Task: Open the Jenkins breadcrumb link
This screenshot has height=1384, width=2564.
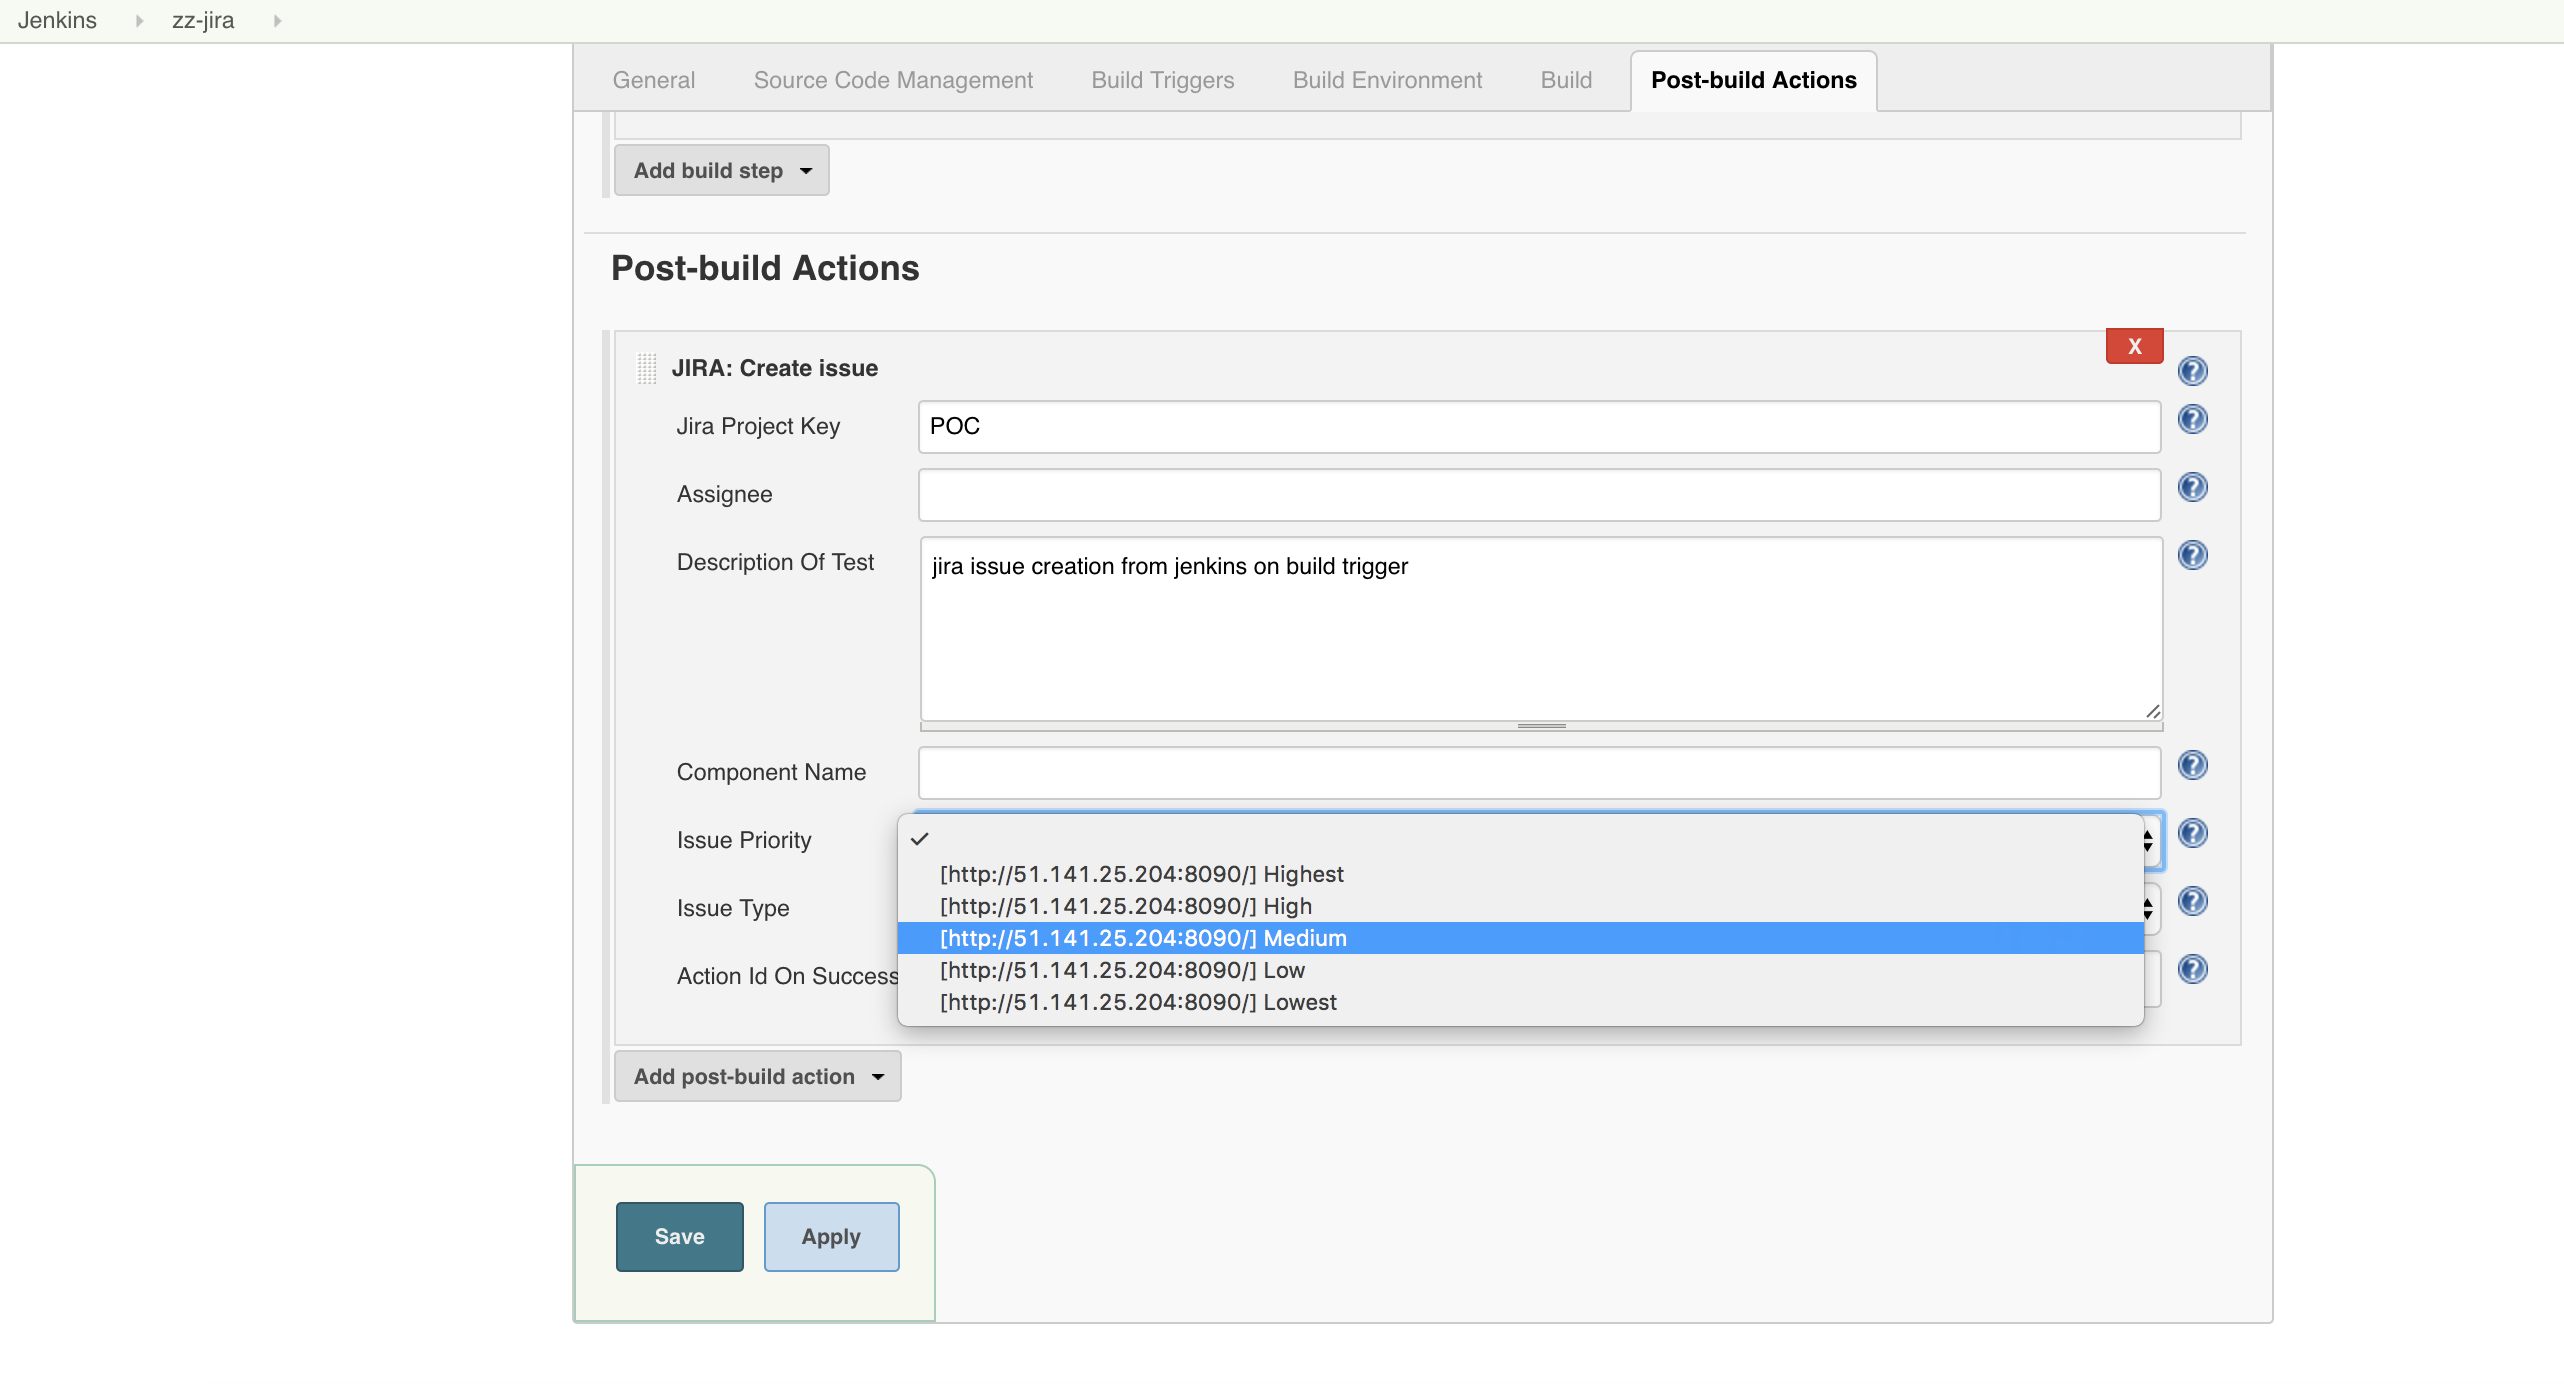Action: tap(57, 20)
